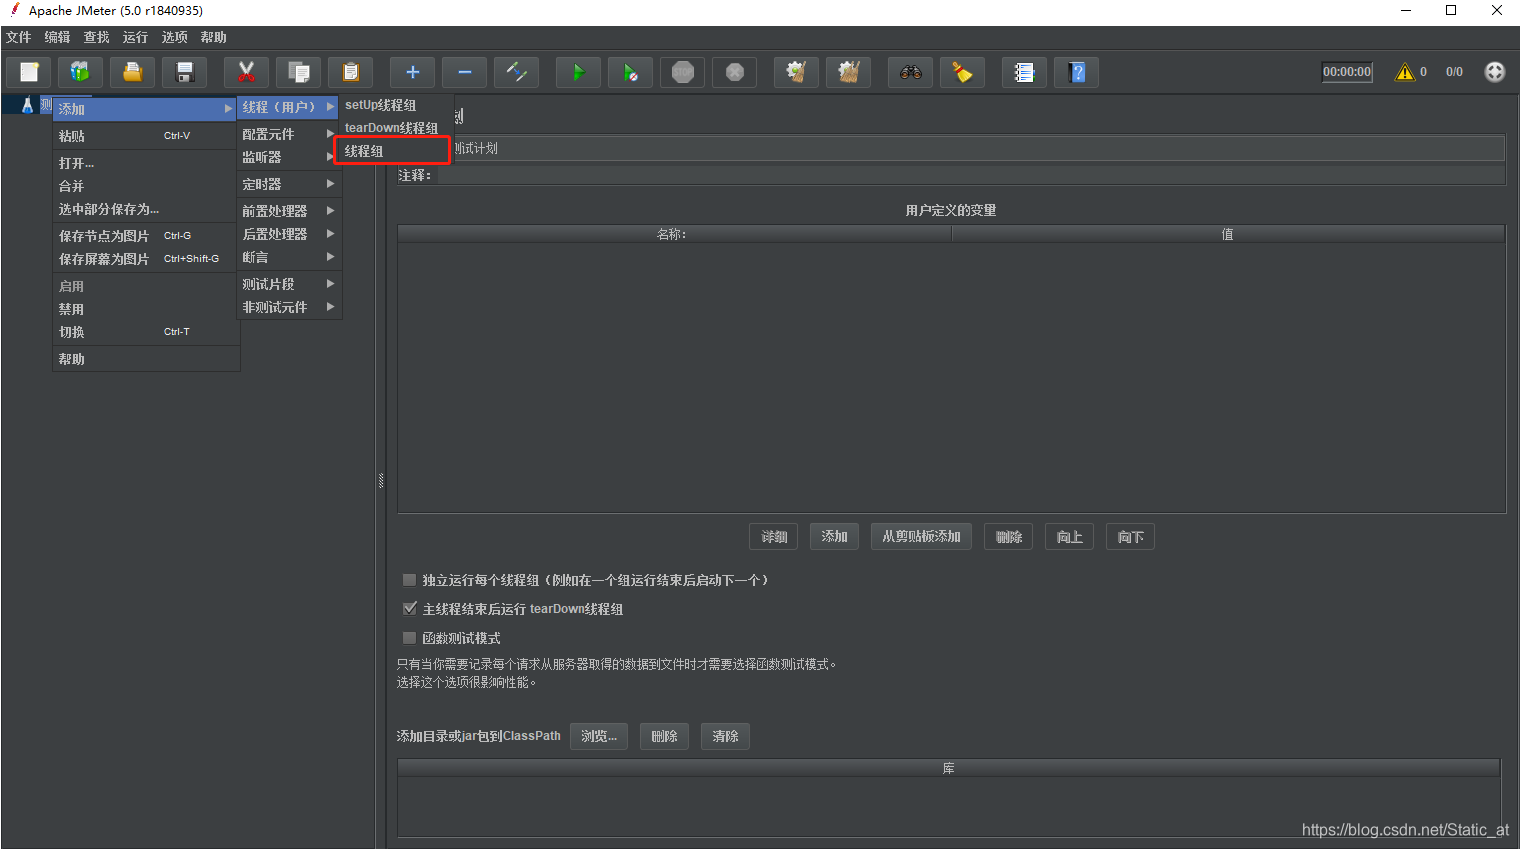Click the Cut scissors icon
Screen dimensions: 1520x849
pyautogui.click(x=246, y=72)
